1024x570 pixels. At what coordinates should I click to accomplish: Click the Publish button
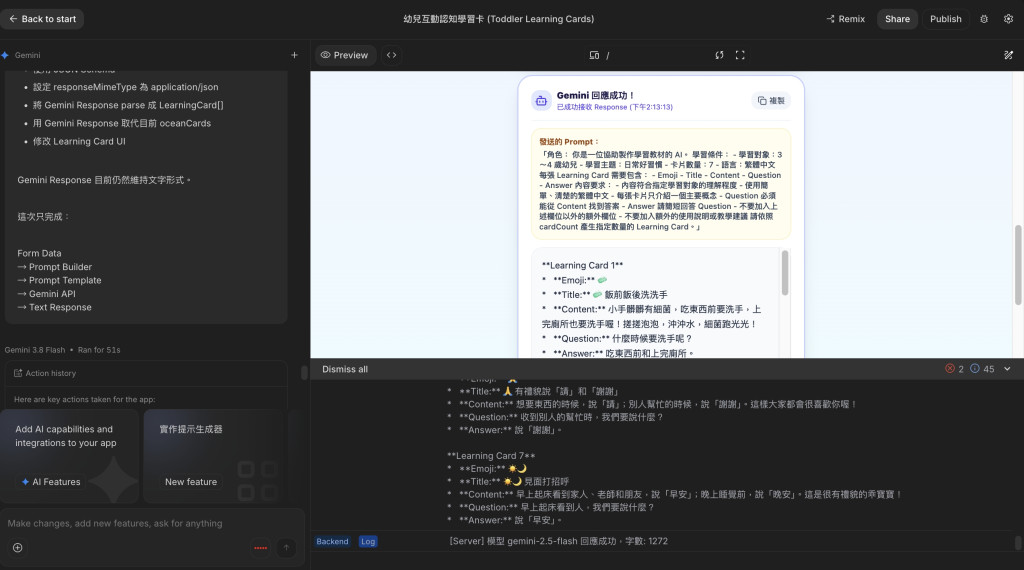946,19
